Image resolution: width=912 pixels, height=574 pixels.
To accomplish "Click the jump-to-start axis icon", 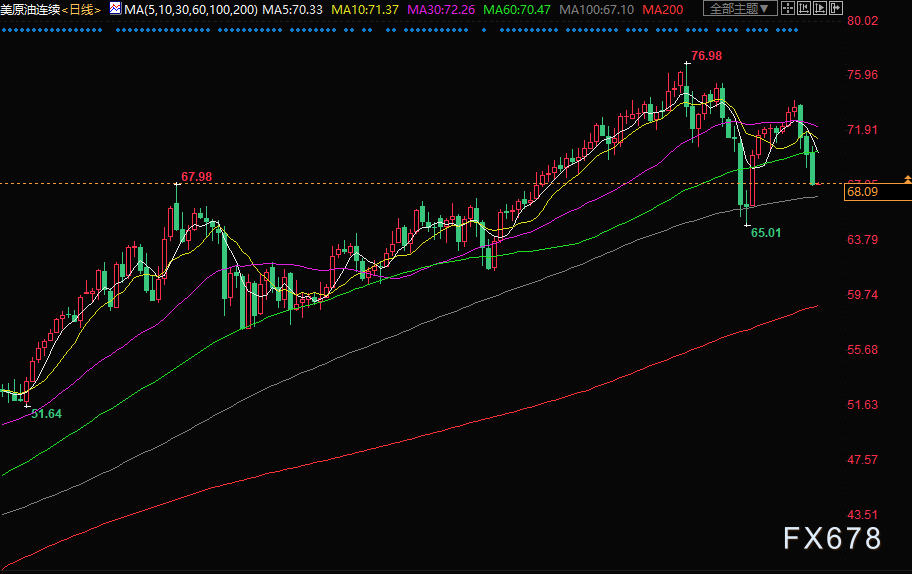I will (804, 8).
